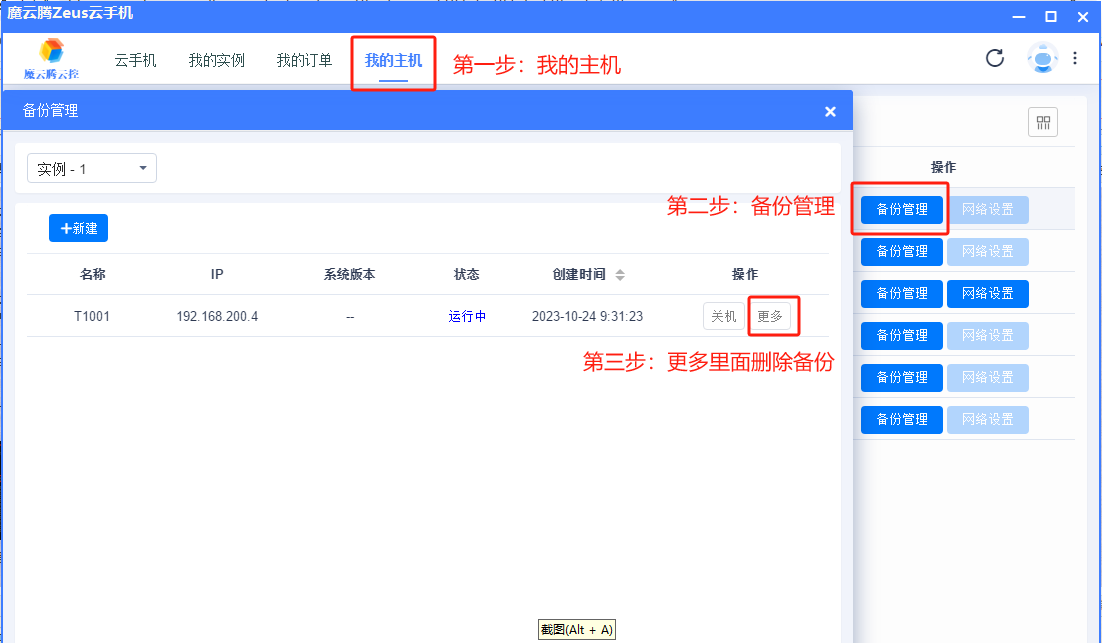
Task: Open the three-dot overflow menu
Action: 1076,58
